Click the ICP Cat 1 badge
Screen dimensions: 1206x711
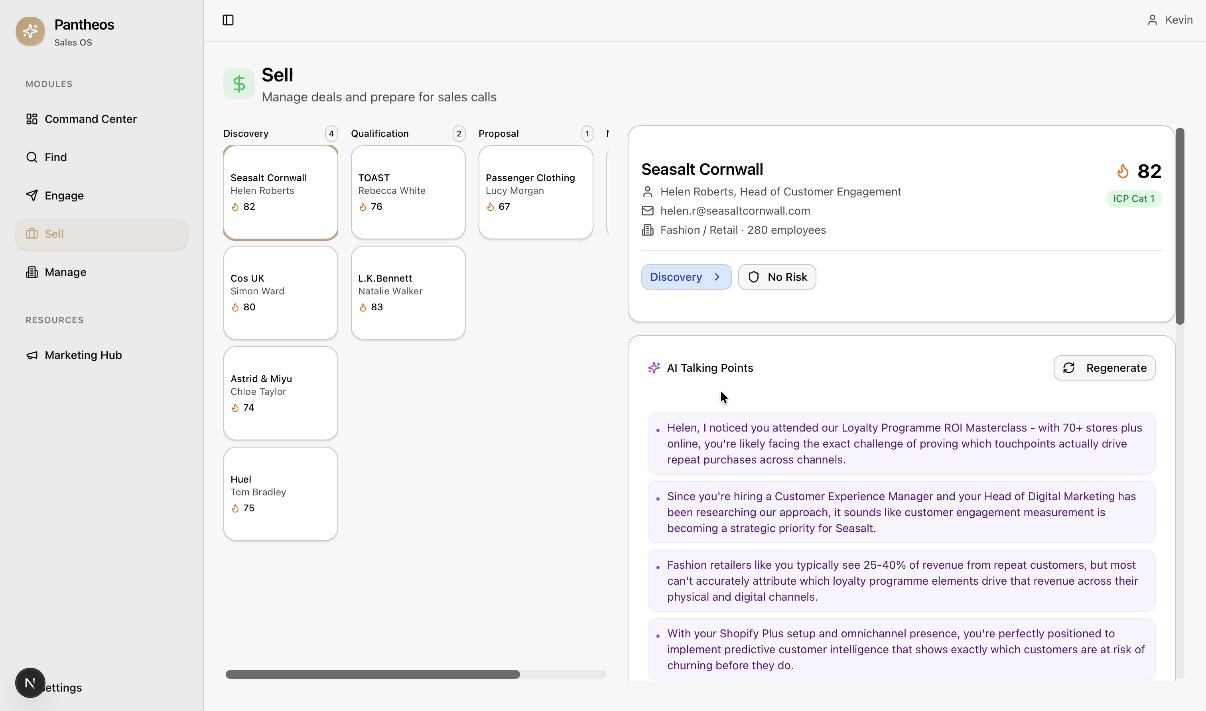click(x=1133, y=199)
